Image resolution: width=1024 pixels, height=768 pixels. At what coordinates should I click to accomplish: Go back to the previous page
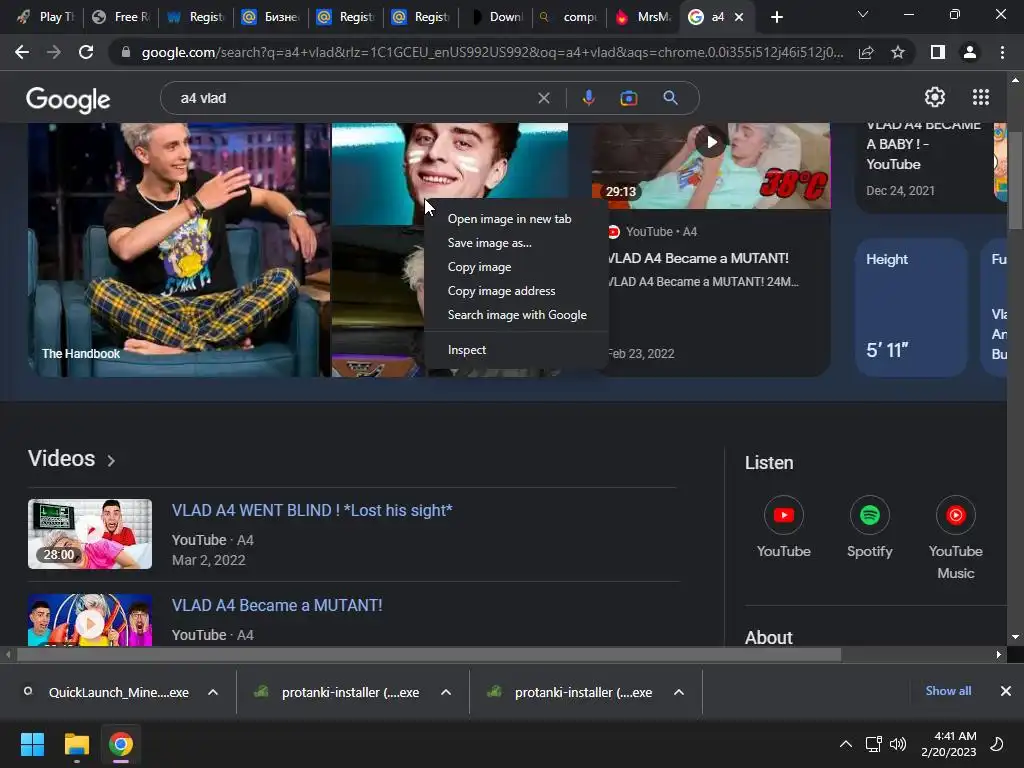tap(22, 52)
